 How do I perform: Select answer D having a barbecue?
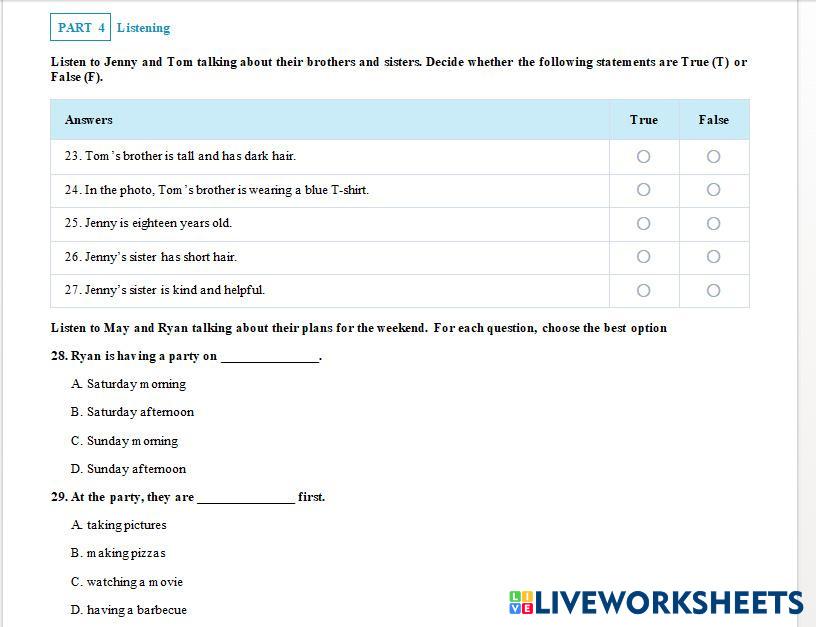(x=128, y=610)
